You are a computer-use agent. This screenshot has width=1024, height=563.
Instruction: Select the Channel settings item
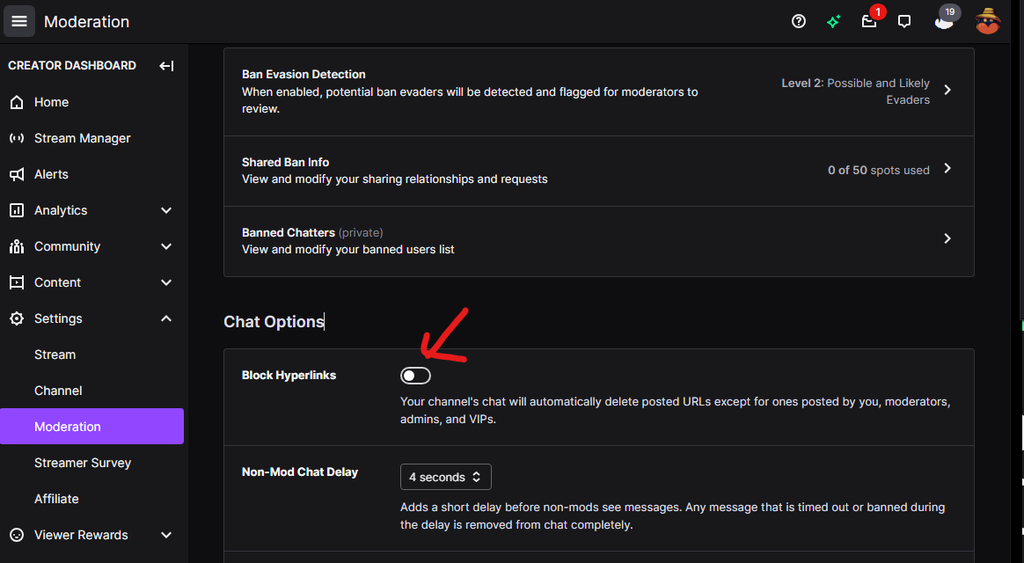[58, 390]
